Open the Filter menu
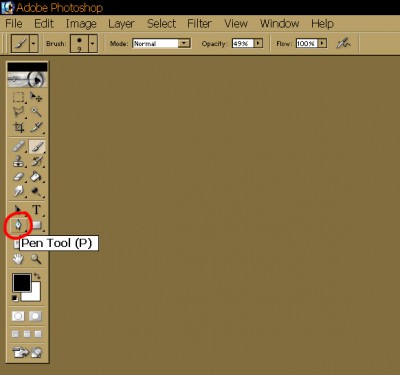Viewport: 400px width, 375px height. click(199, 24)
